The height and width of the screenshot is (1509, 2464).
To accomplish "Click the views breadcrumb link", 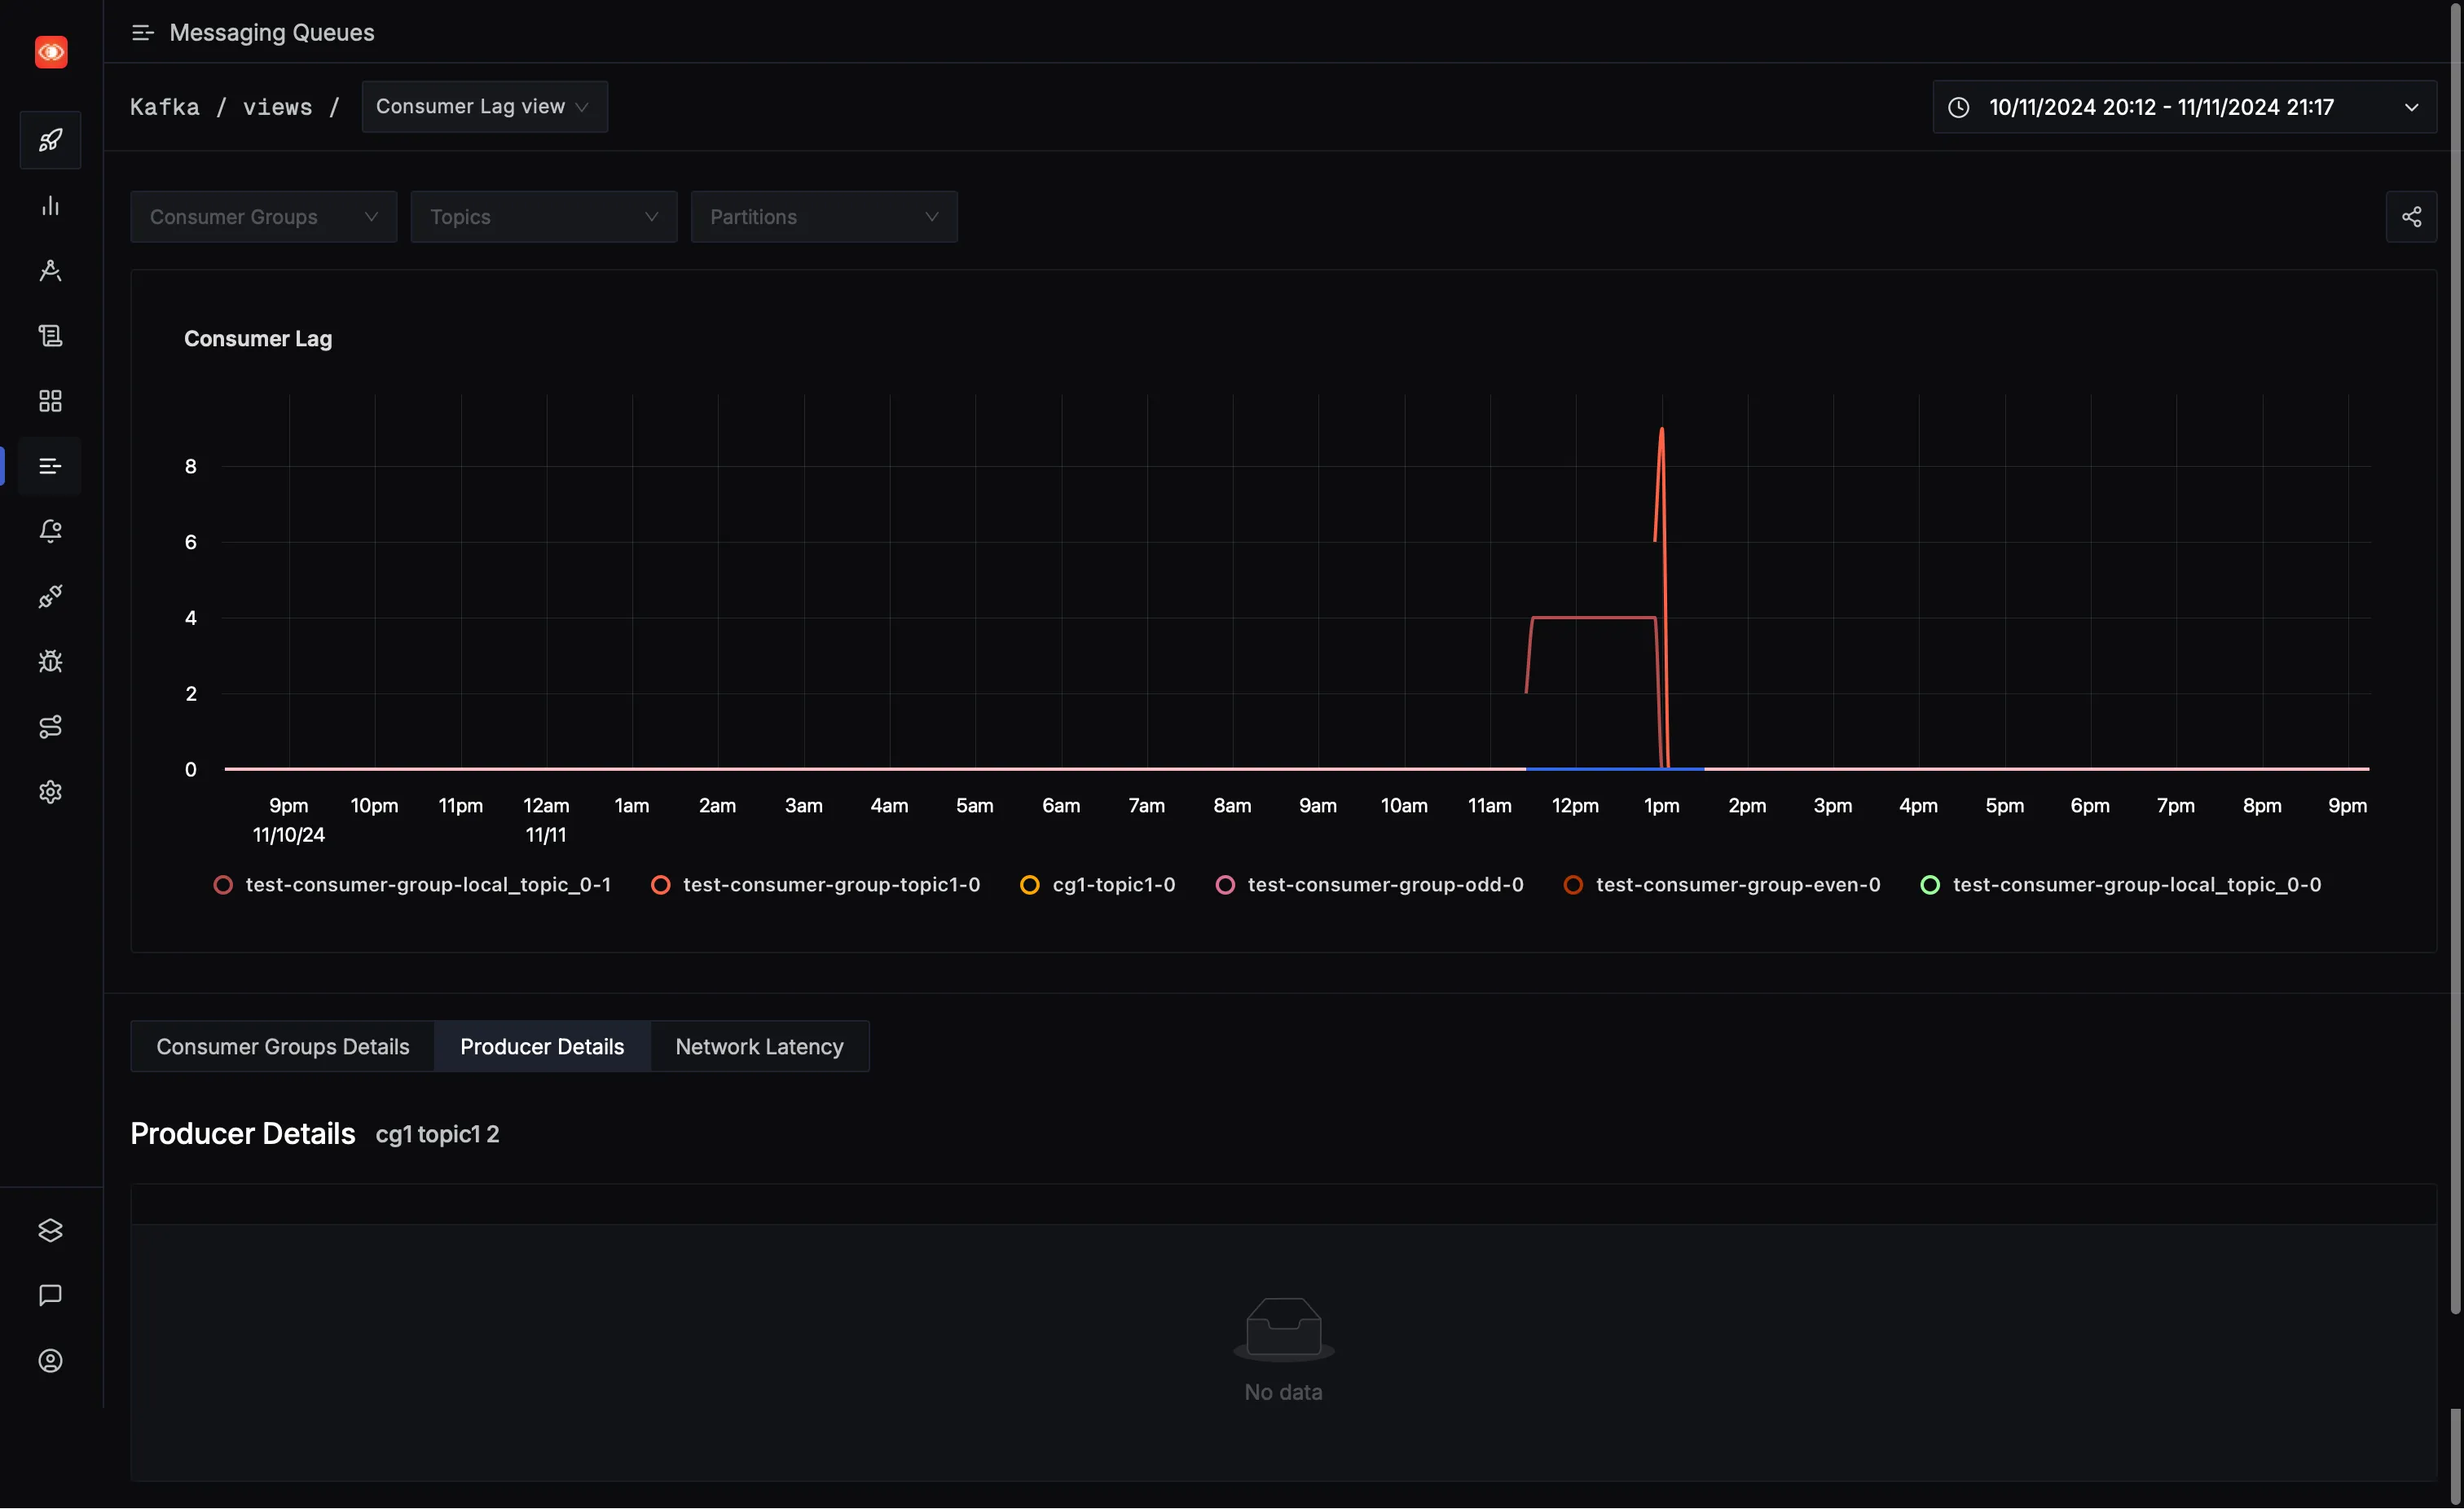I will tap(278, 107).
